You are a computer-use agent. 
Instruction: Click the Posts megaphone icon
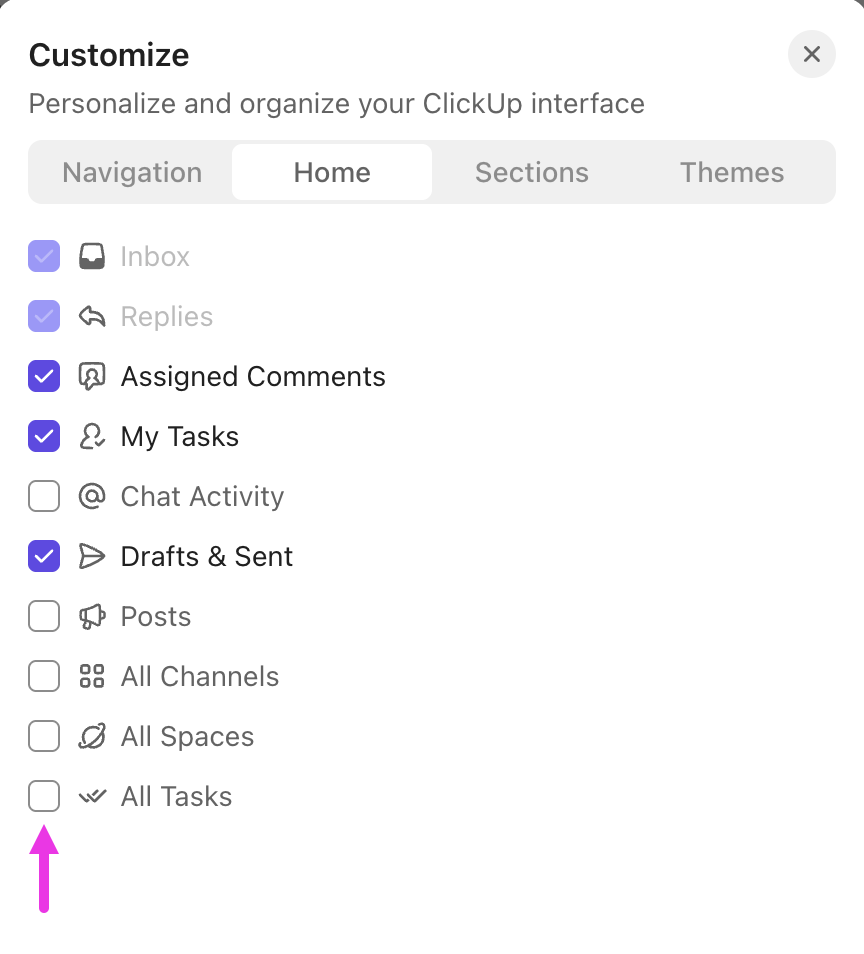coord(92,616)
